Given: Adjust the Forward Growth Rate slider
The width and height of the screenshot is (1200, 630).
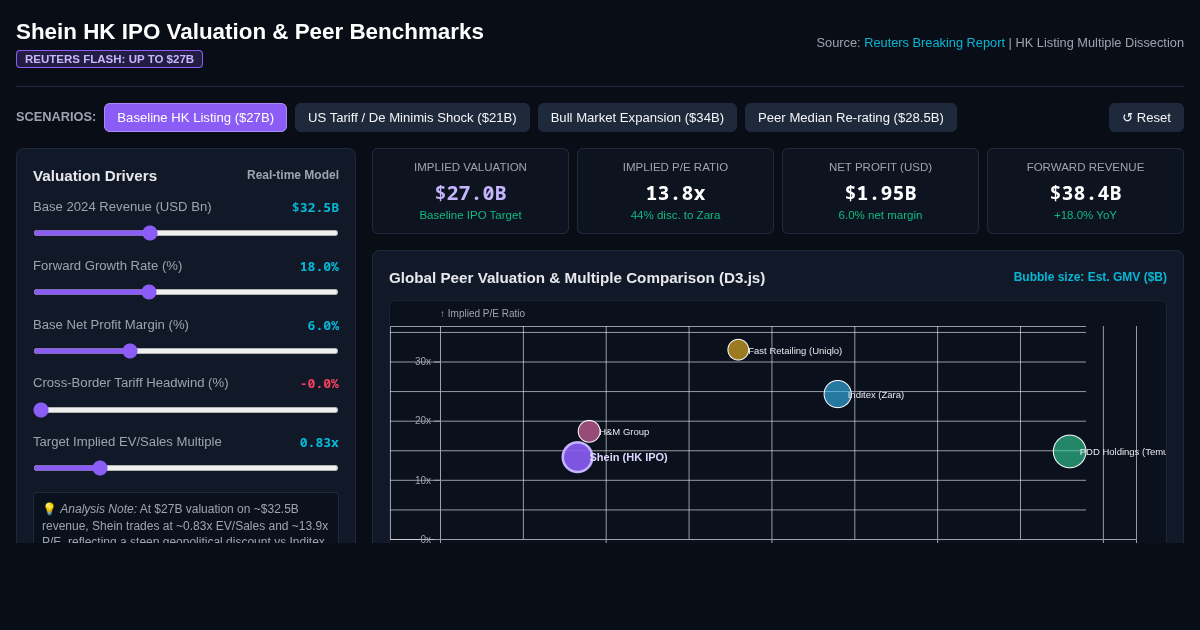Looking at the screenshot, I should click(186, 292).
